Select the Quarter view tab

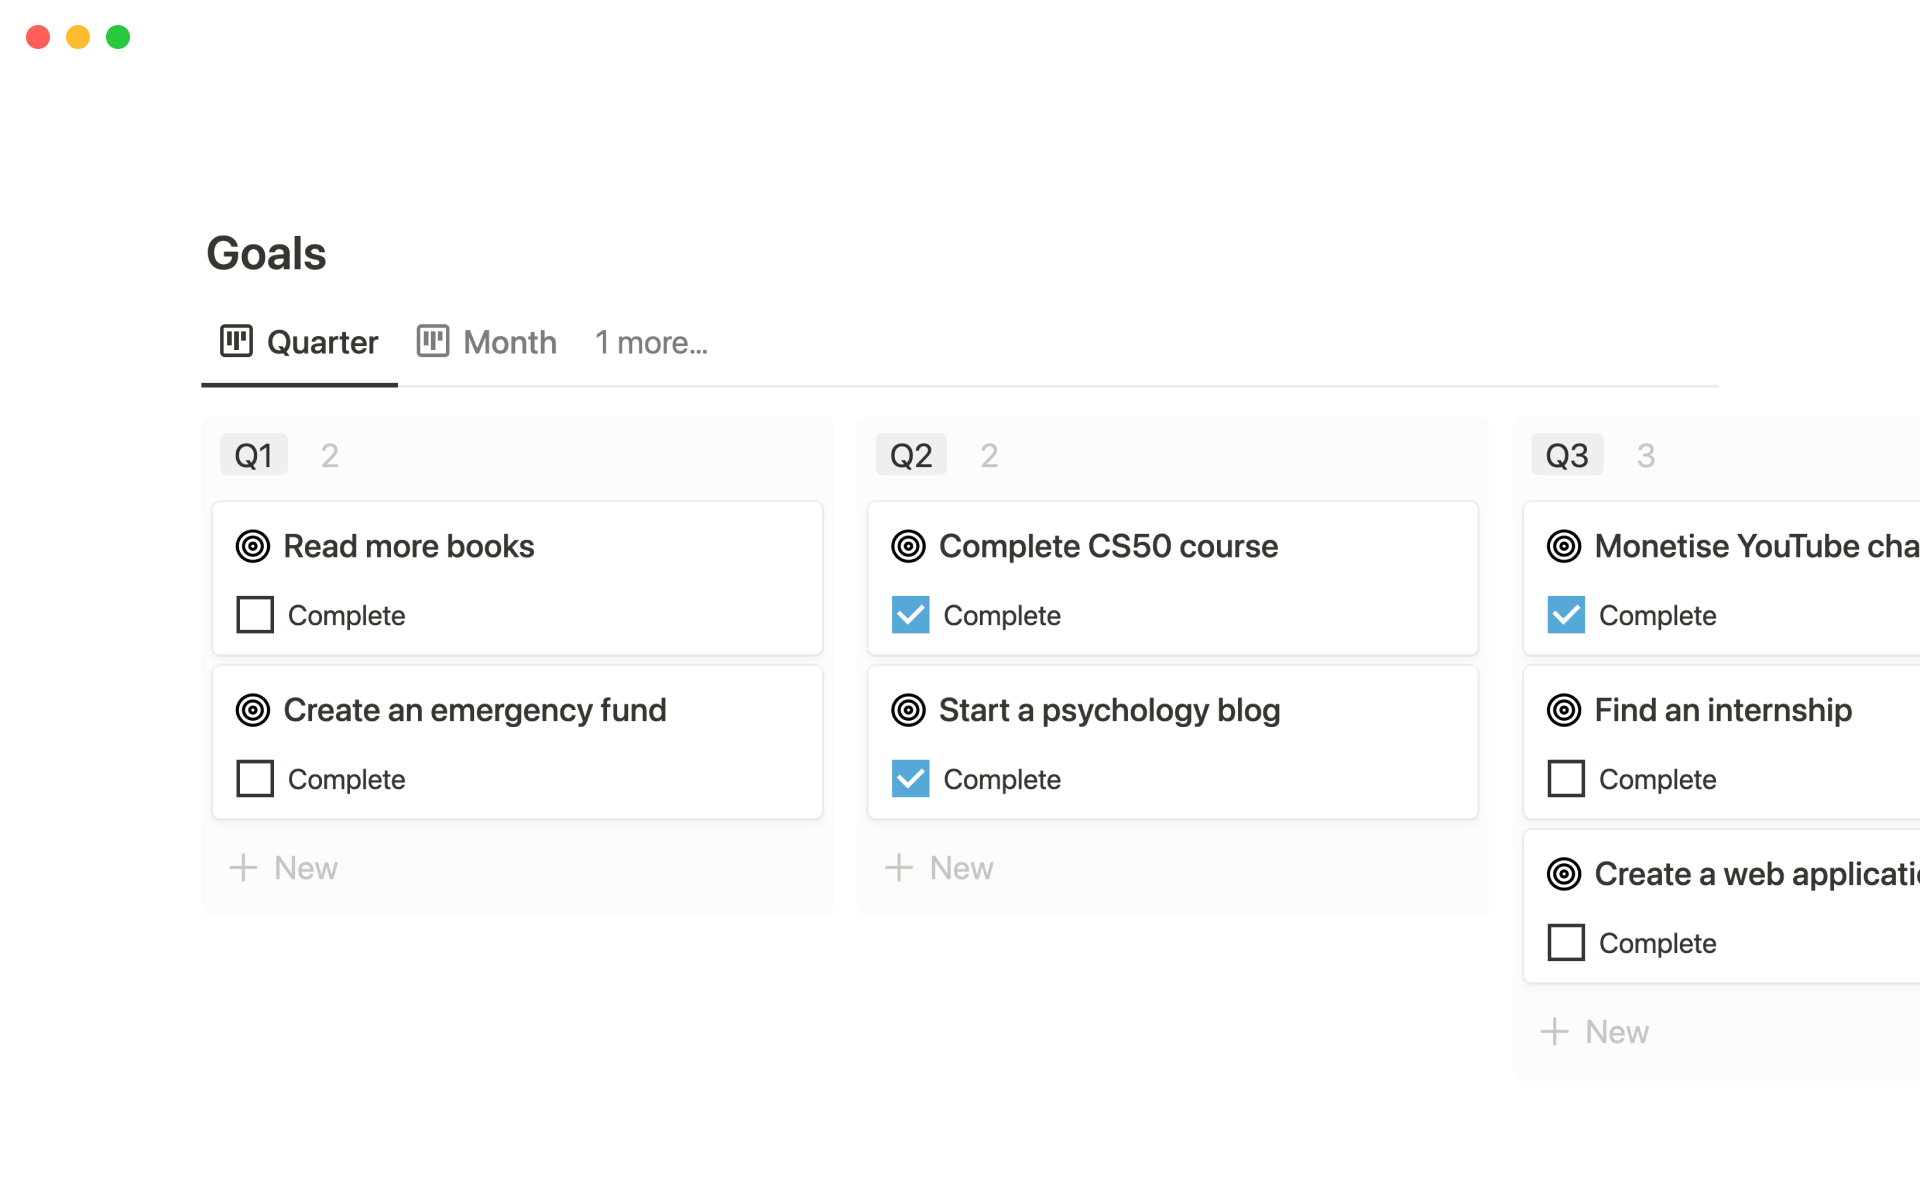(322, 343)
